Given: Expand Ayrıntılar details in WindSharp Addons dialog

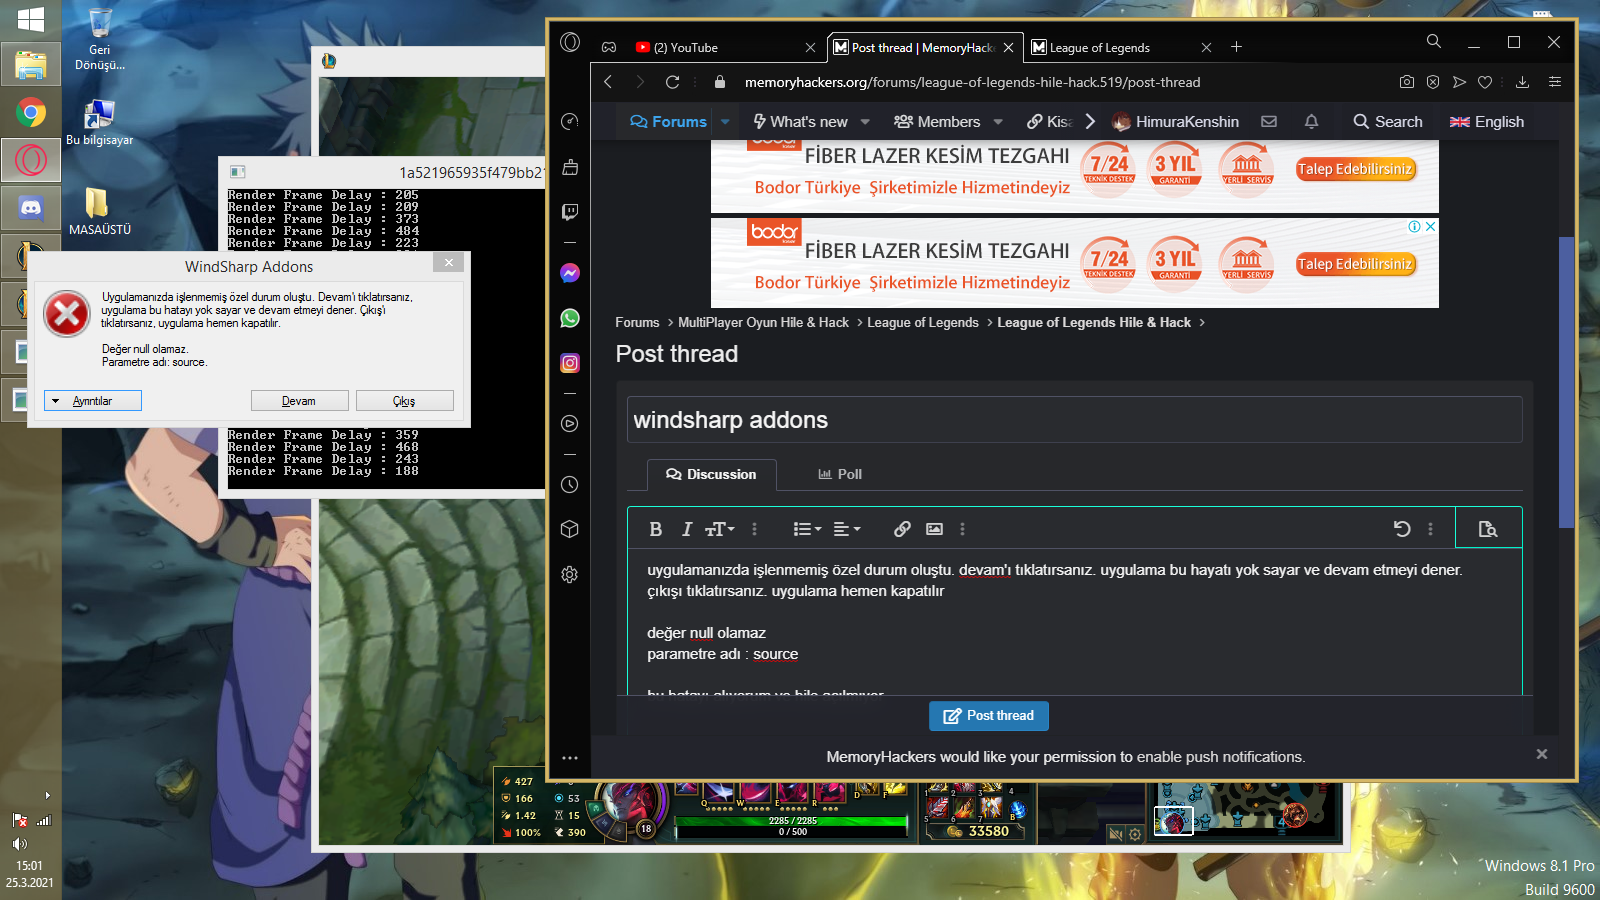Looking at the screenshot, I should 93,401.
